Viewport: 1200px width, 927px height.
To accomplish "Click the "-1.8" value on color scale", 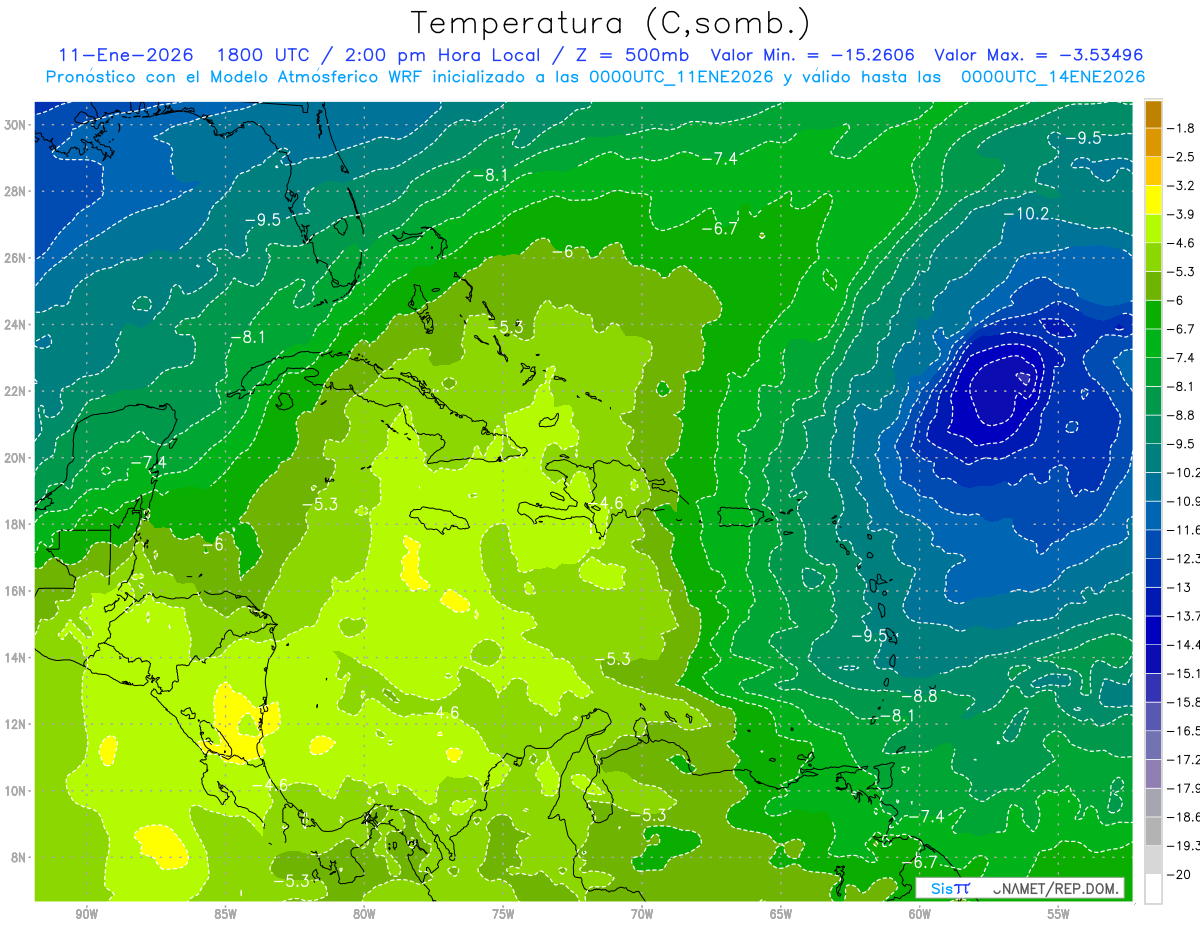I will 1181,128.
